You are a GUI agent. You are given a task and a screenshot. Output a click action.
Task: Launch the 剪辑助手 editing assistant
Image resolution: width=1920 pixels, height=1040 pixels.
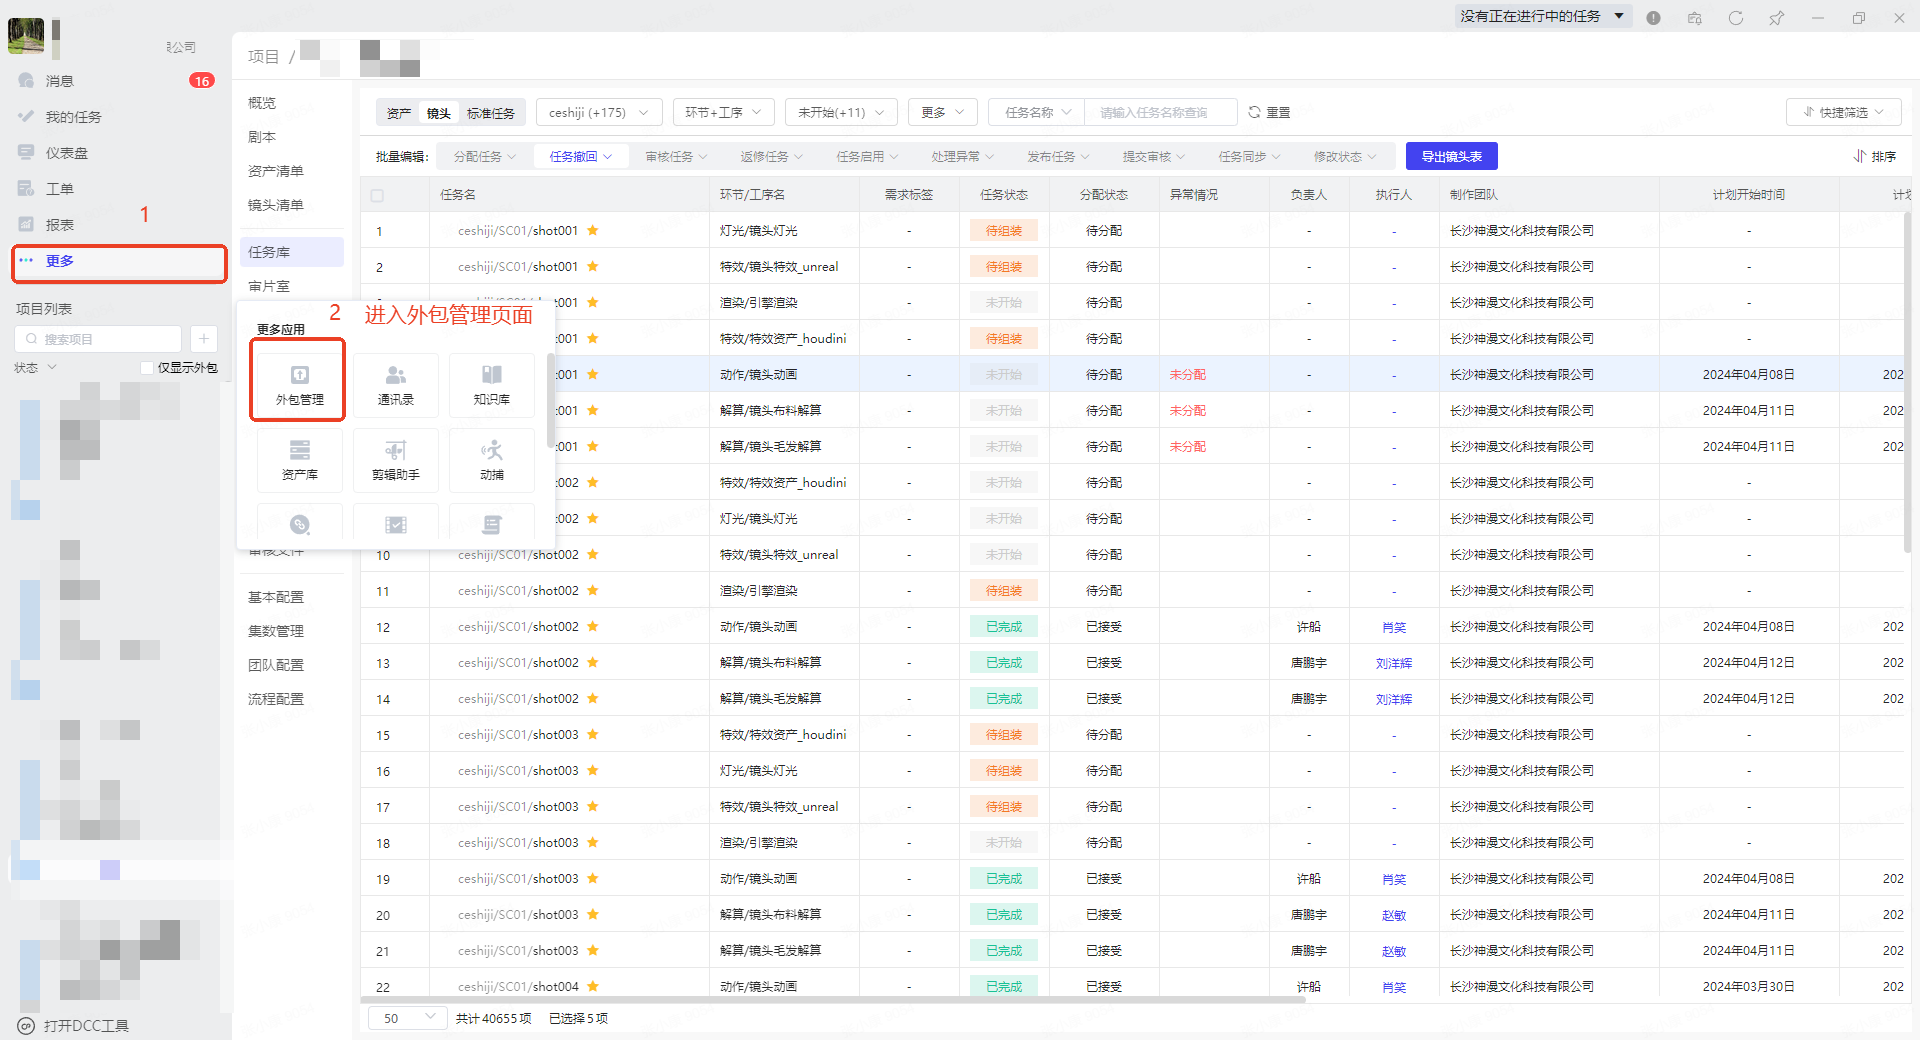(395, 459)
